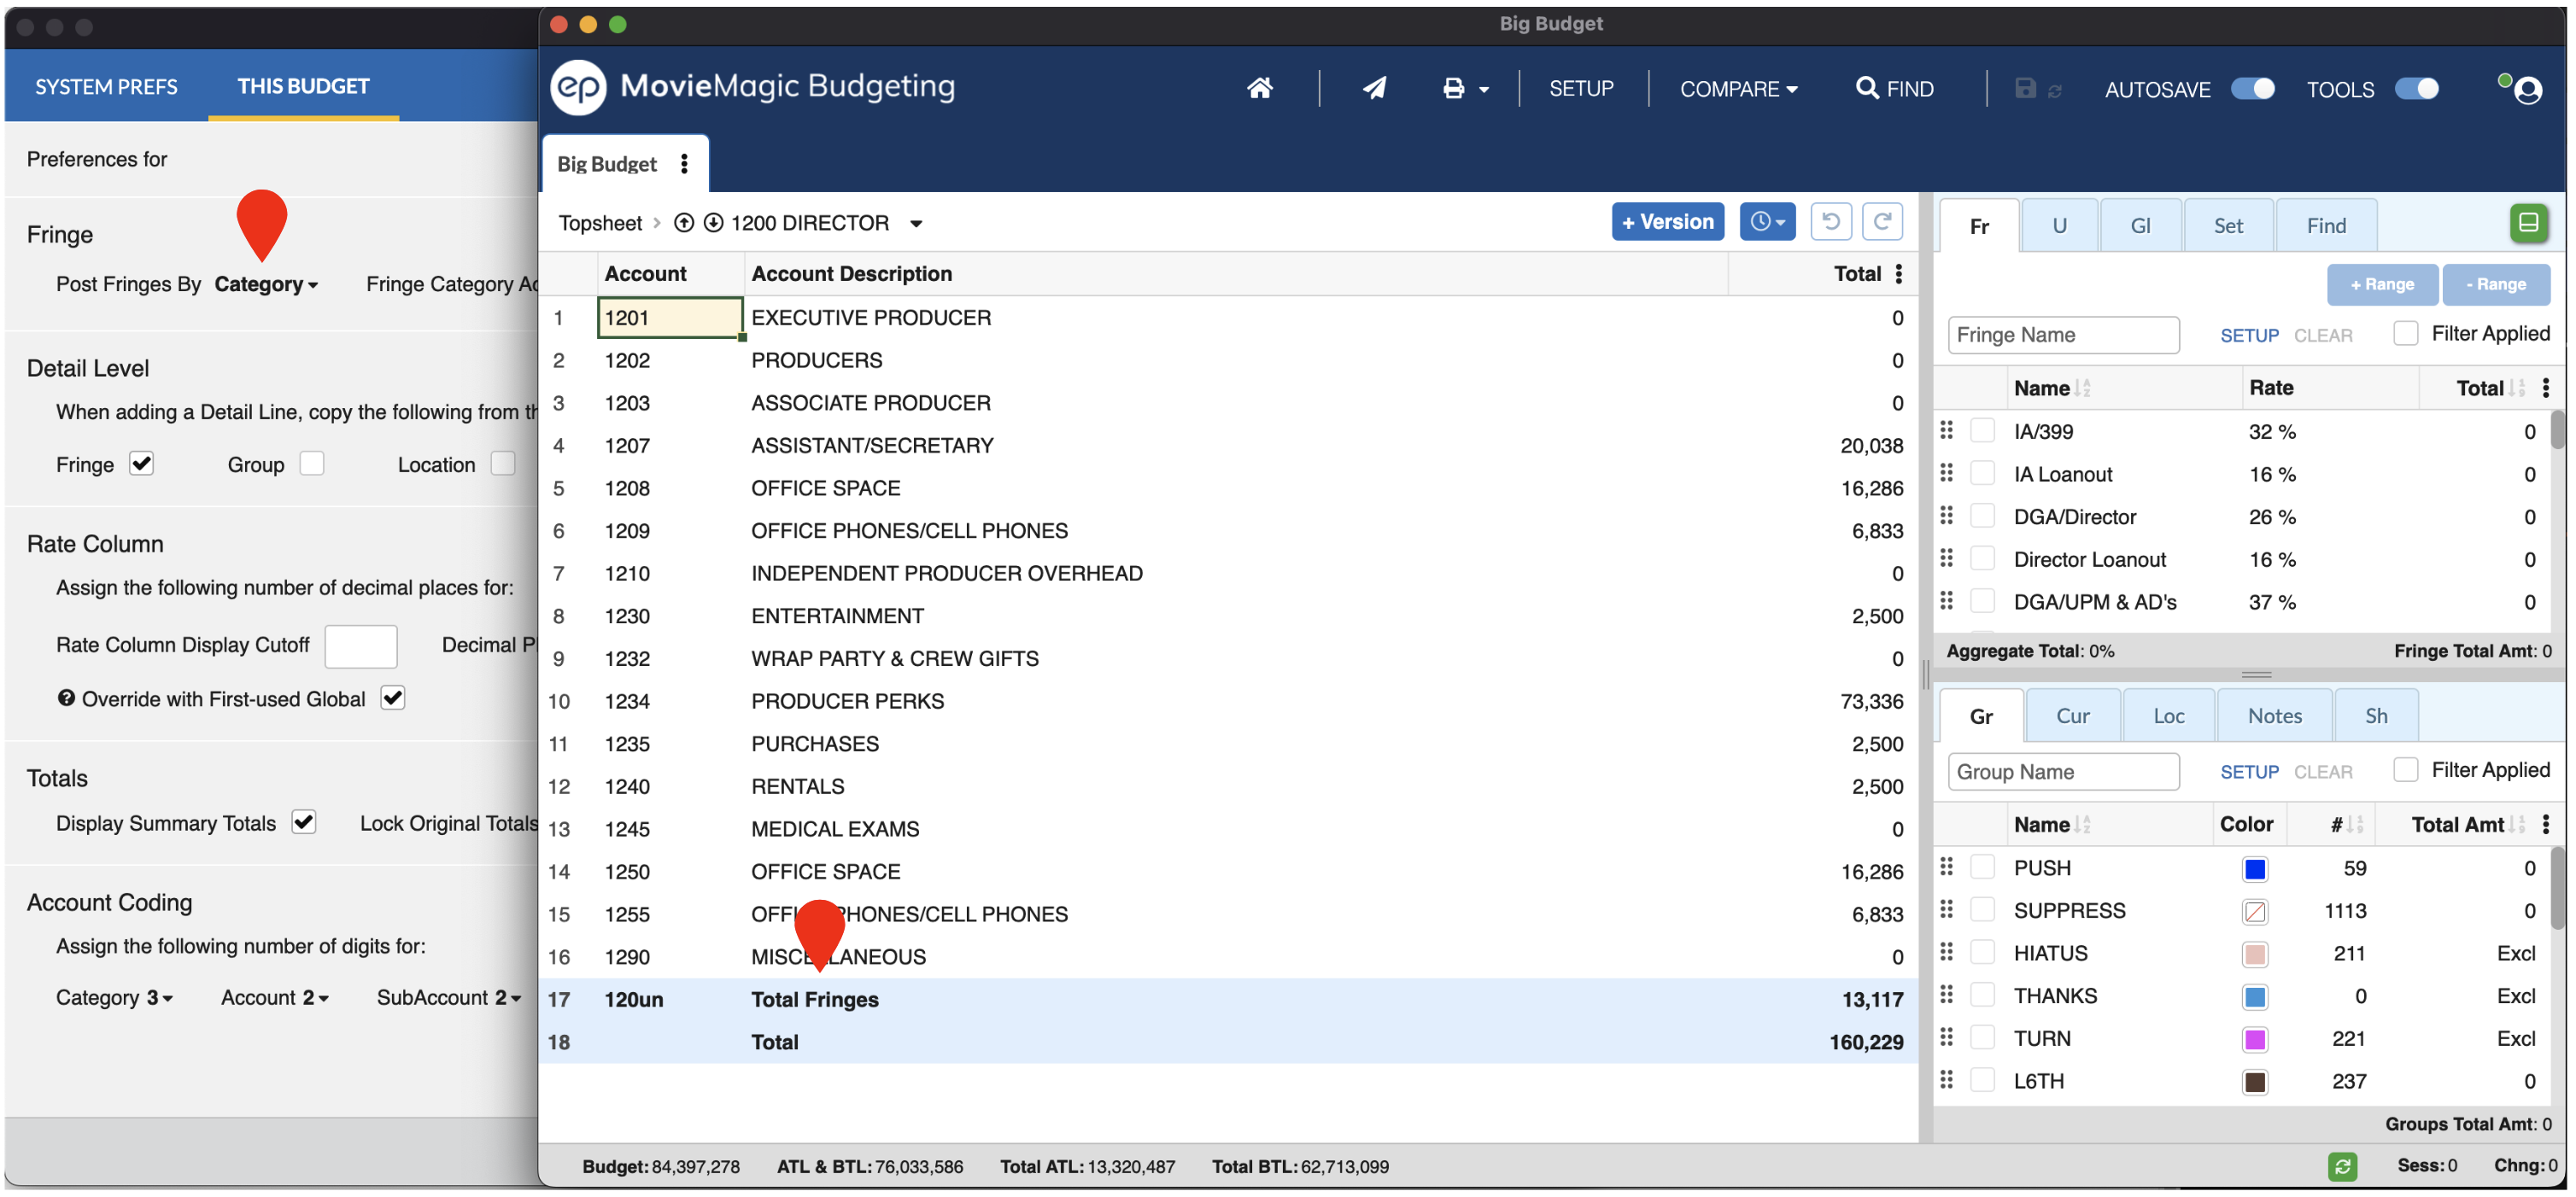Click the magenta TURN color swatch
This screenshot has width=2576, height=1197.
[x=2254, y=1040]
